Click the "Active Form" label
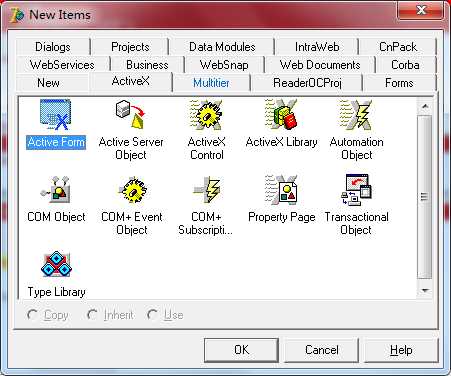Screen dimensions: 451x376 [x=56, y=142]
